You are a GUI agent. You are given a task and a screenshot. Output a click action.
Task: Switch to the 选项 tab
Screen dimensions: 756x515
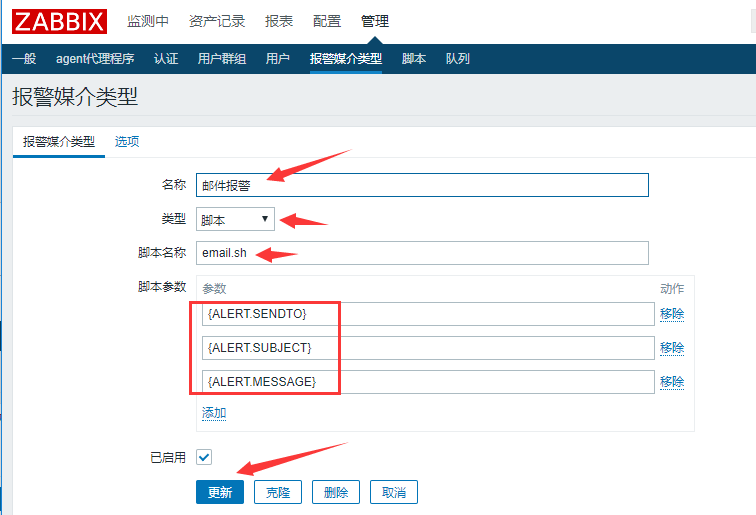[x=127, y=142]
